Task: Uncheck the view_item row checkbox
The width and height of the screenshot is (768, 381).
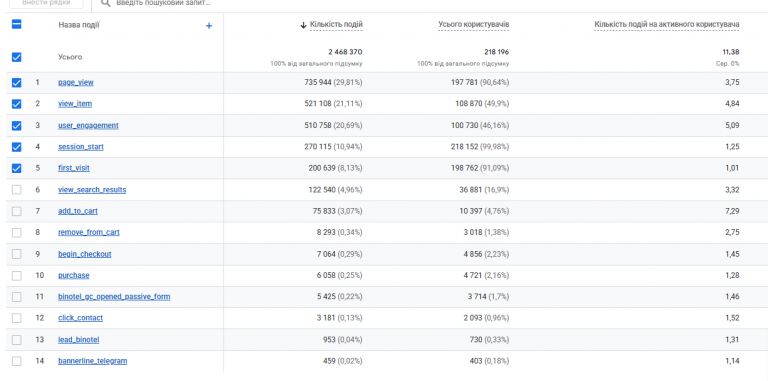Action: click(x=16, y=104)
